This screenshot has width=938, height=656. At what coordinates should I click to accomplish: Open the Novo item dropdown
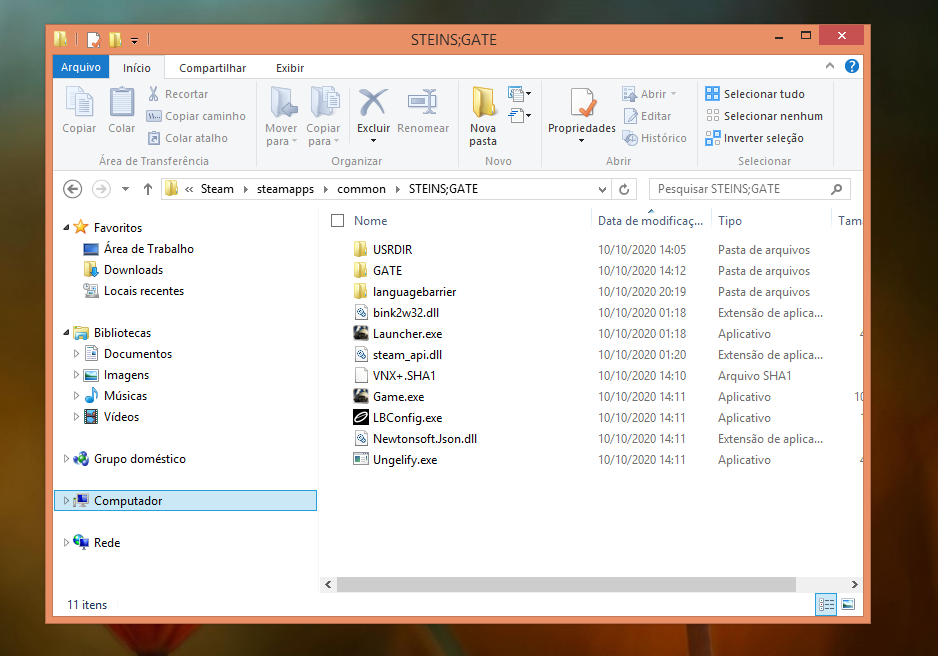(519, 94)
